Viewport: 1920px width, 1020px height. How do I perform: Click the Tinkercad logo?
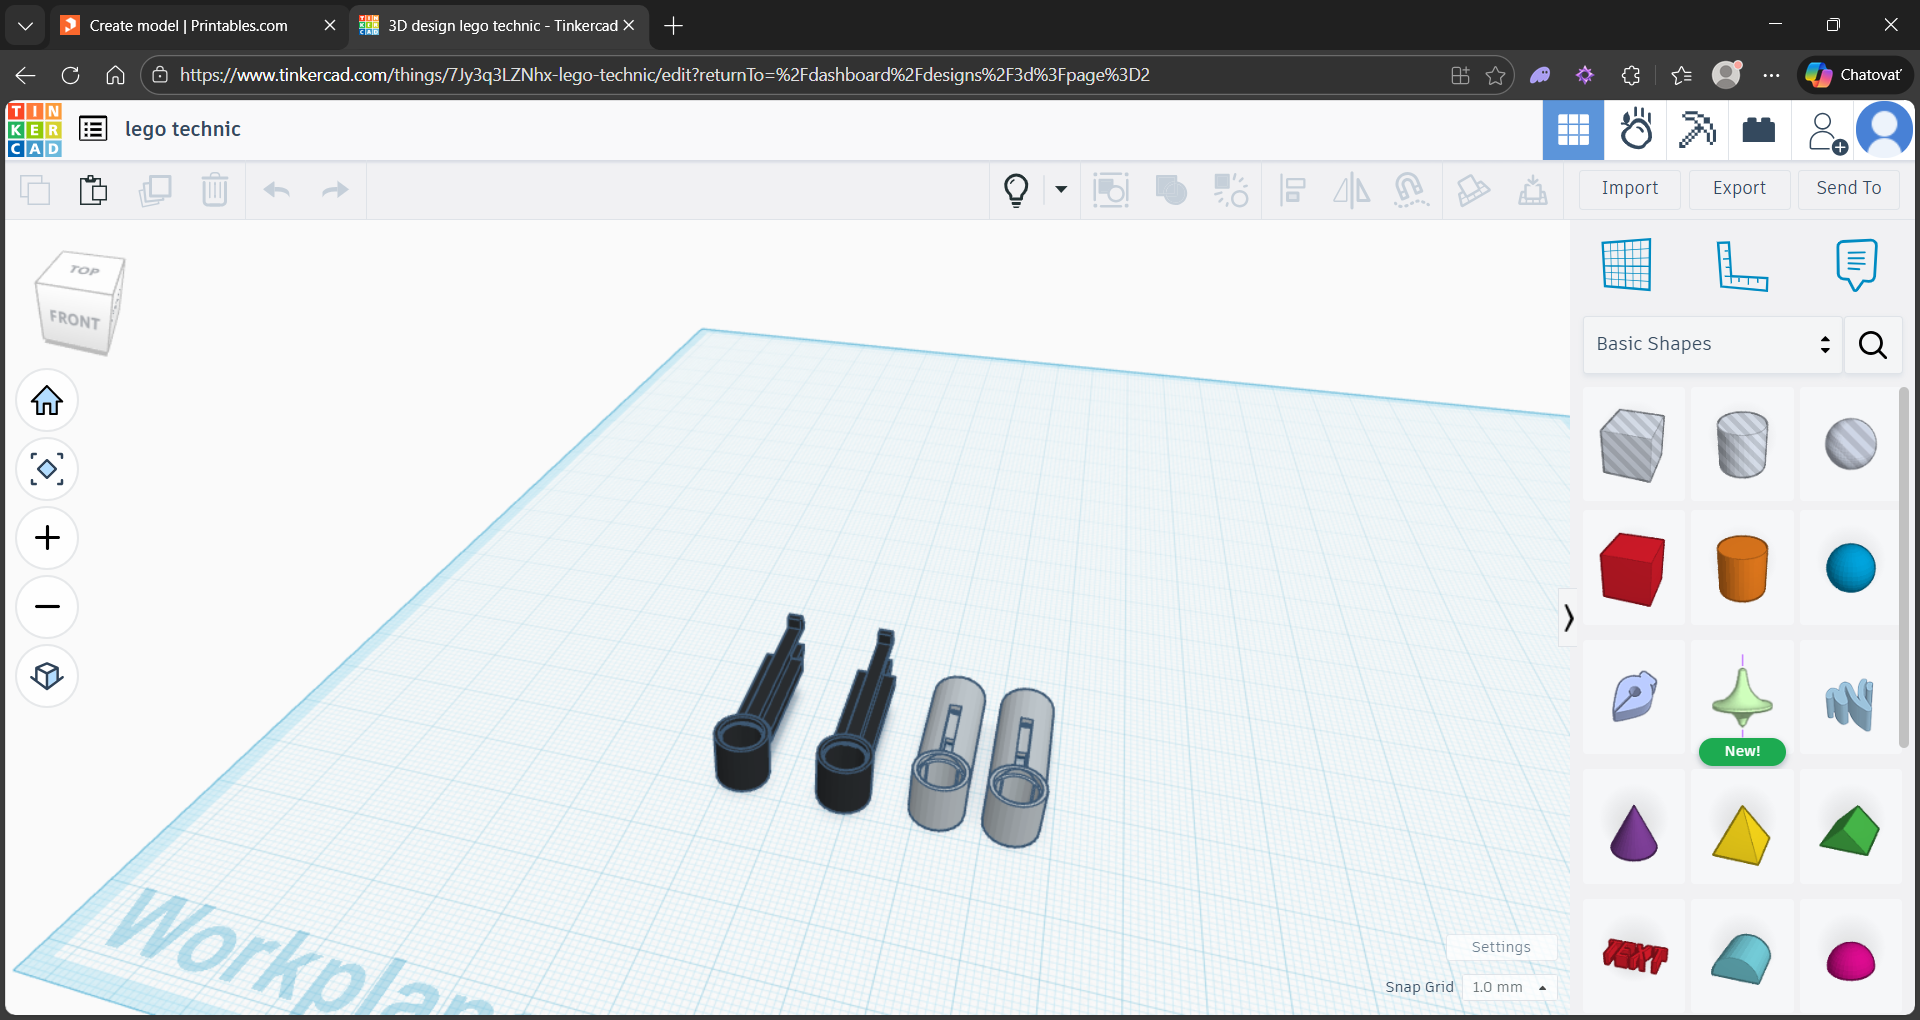pos(35,130)
